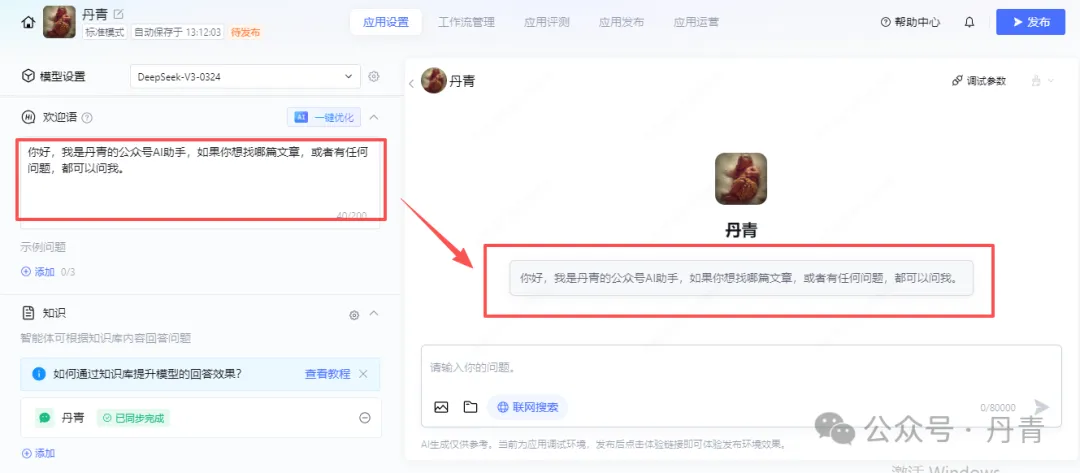Click the edit pencil next to 丹青 title
Viewport: 1080px width, 473px height.
[119, 14]
